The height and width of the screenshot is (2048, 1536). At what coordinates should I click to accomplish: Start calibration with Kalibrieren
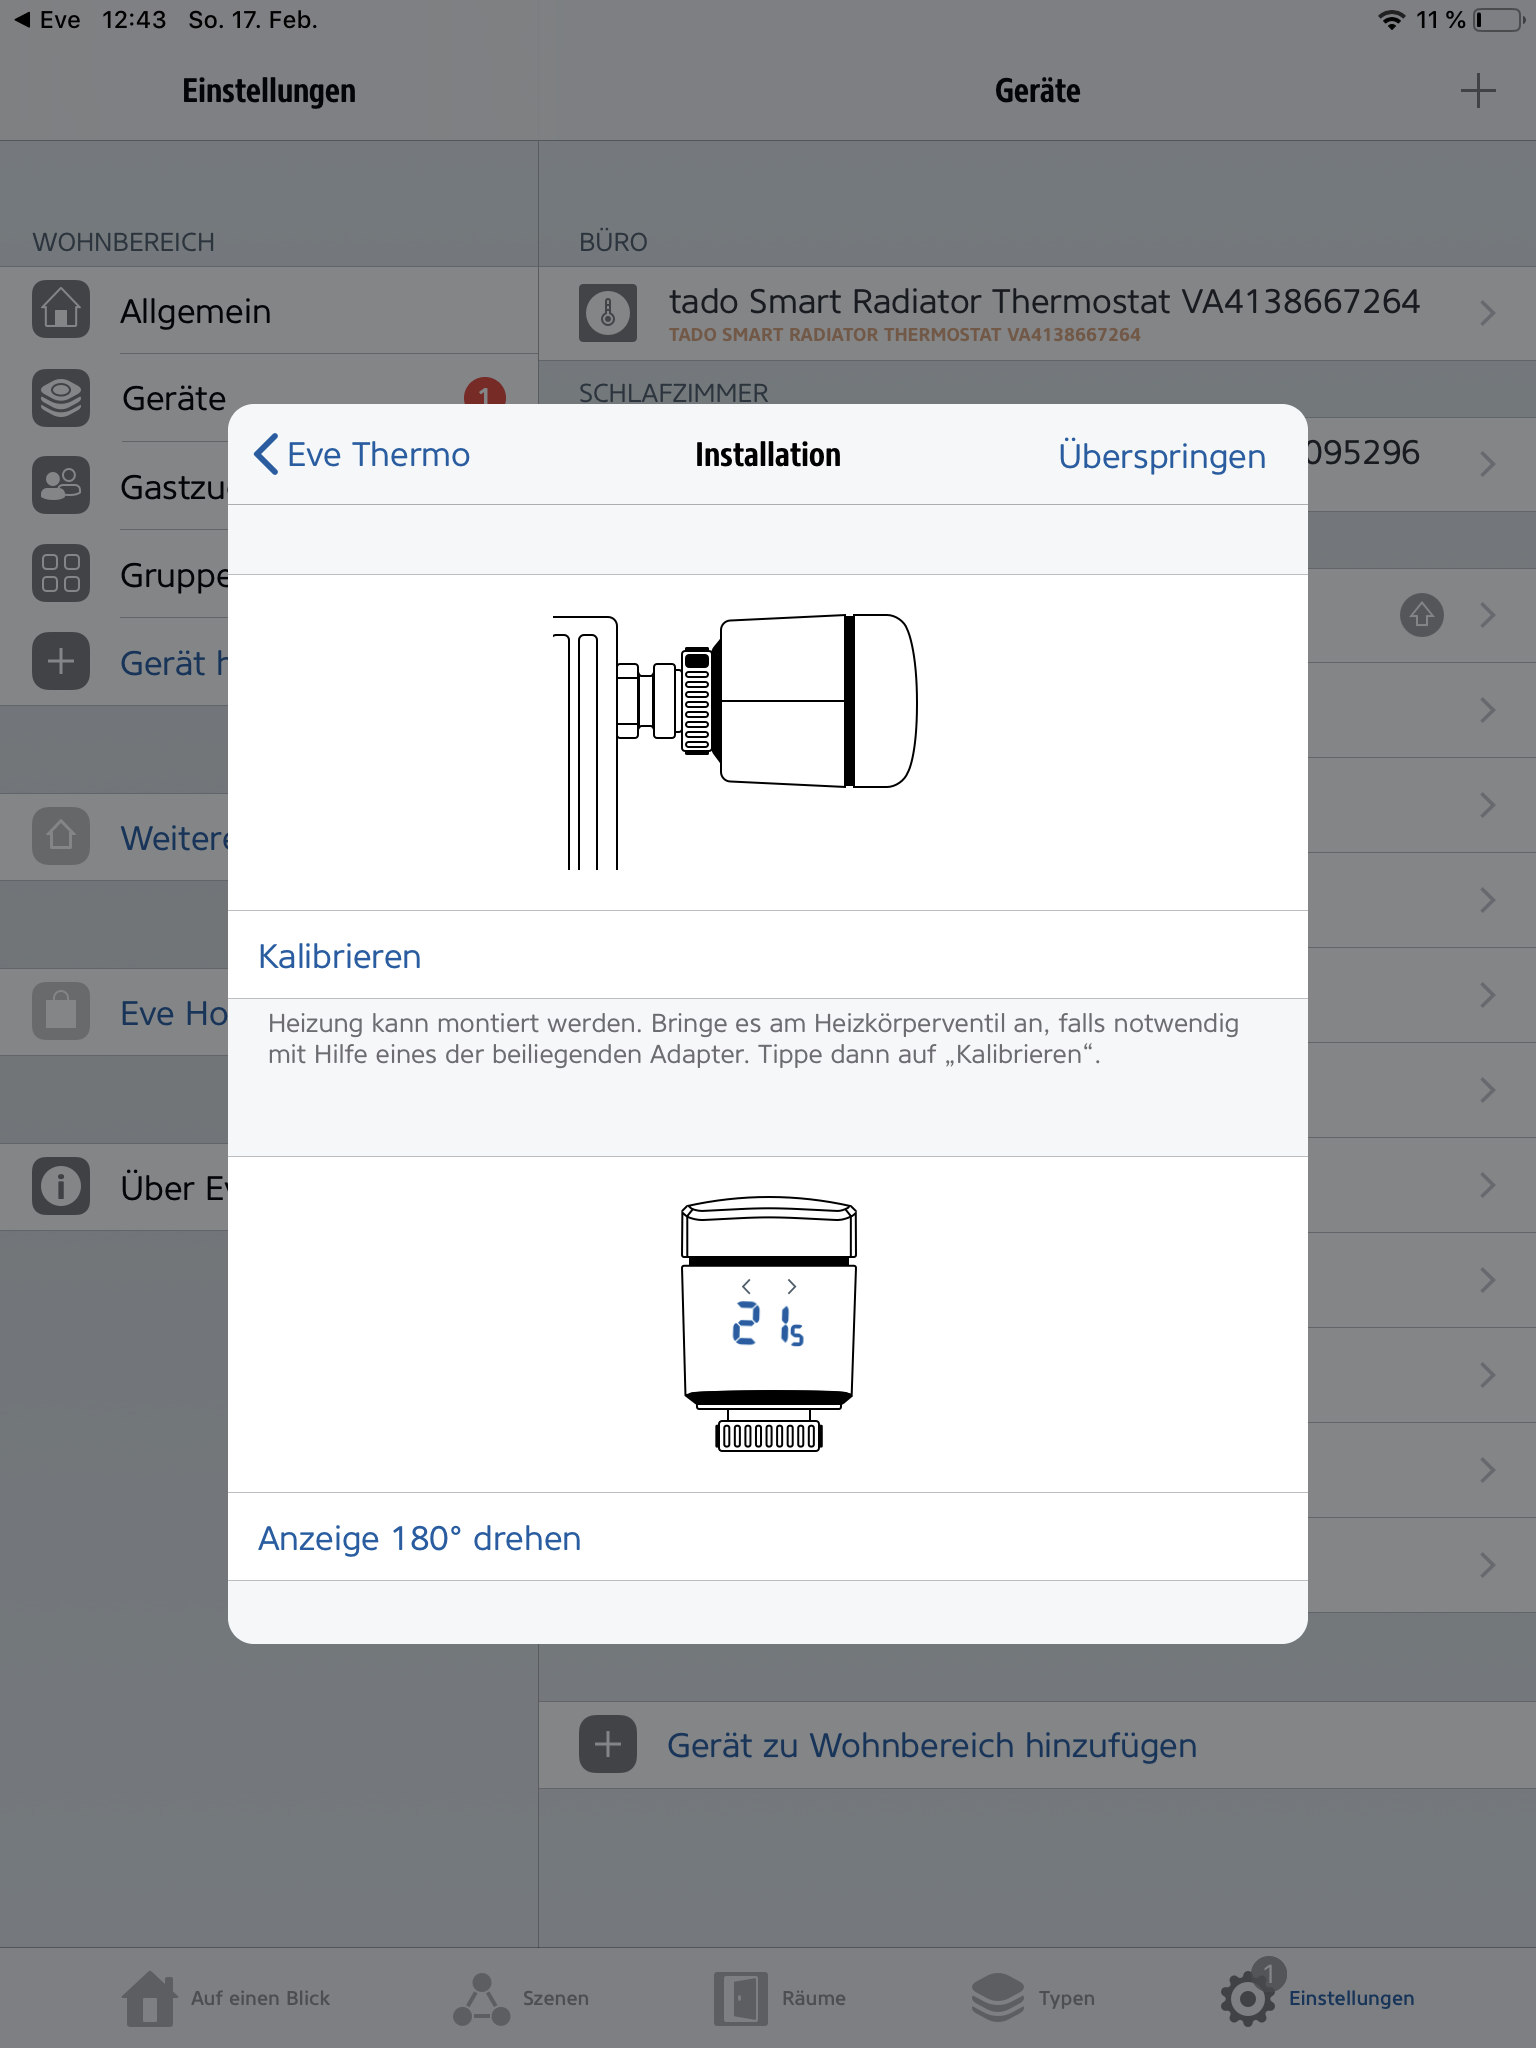[x=768, y=955]
